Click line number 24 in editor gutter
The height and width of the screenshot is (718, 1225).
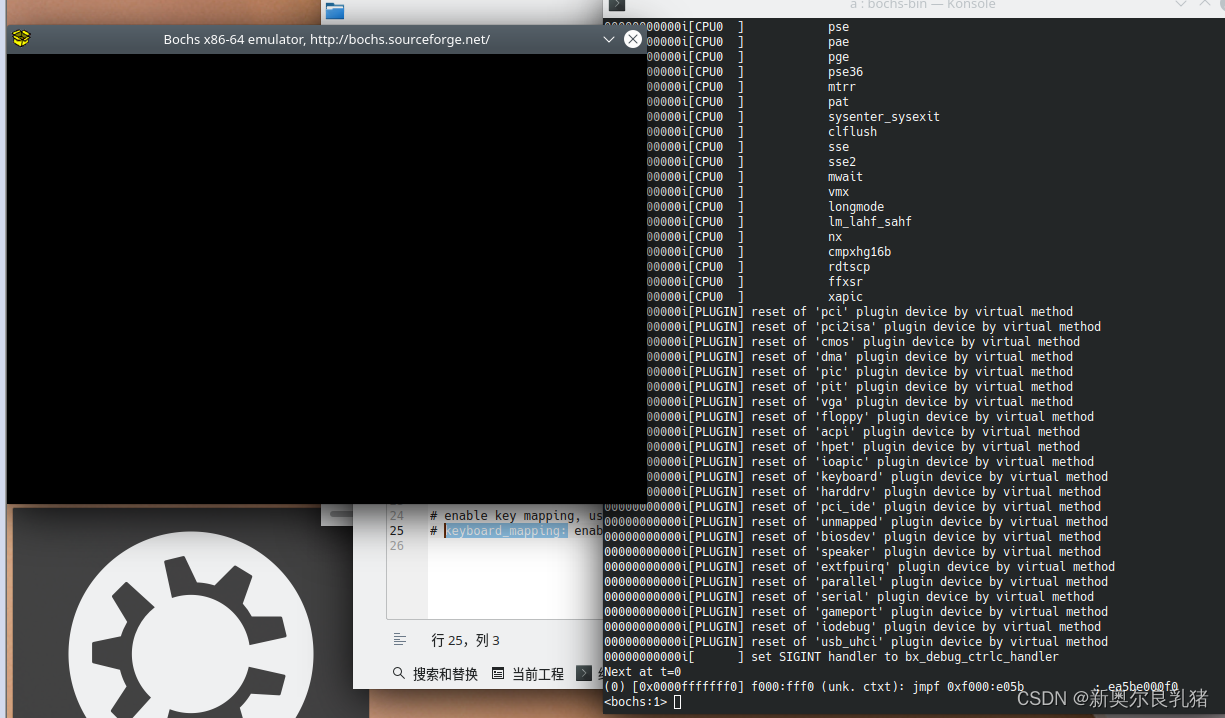(x=396, y=516)
